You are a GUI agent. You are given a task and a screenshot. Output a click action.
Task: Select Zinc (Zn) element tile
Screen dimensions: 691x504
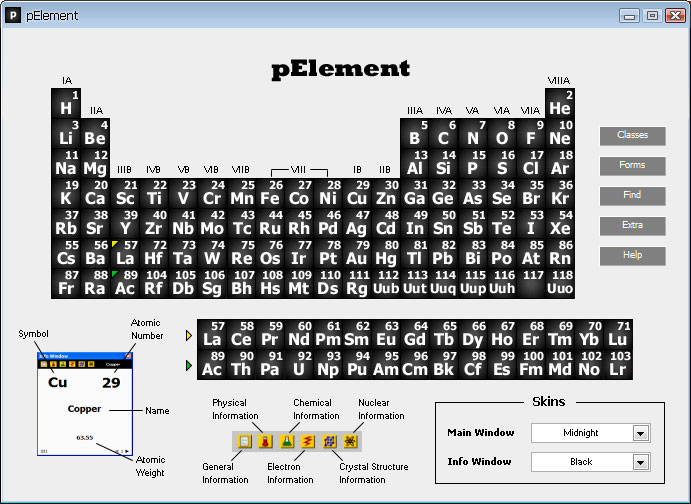coord(386,193)
